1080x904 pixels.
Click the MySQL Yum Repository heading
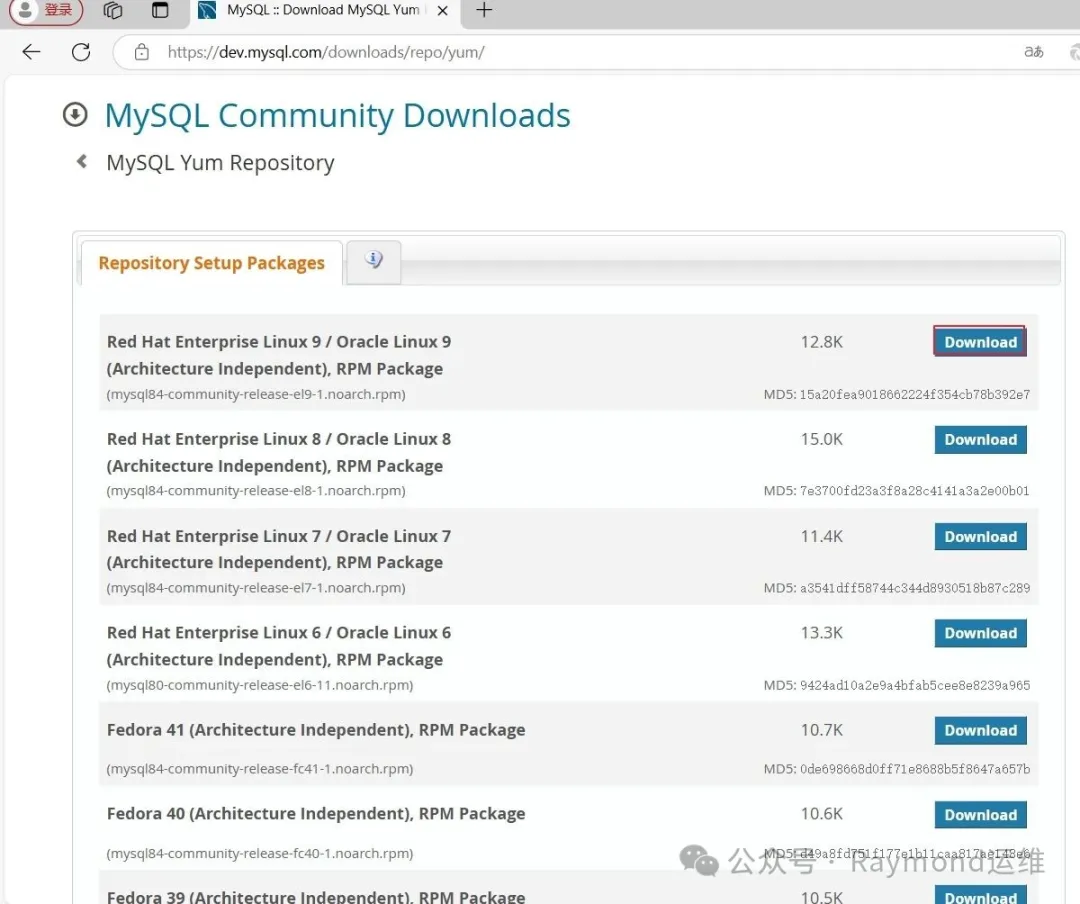click(220, 163)
